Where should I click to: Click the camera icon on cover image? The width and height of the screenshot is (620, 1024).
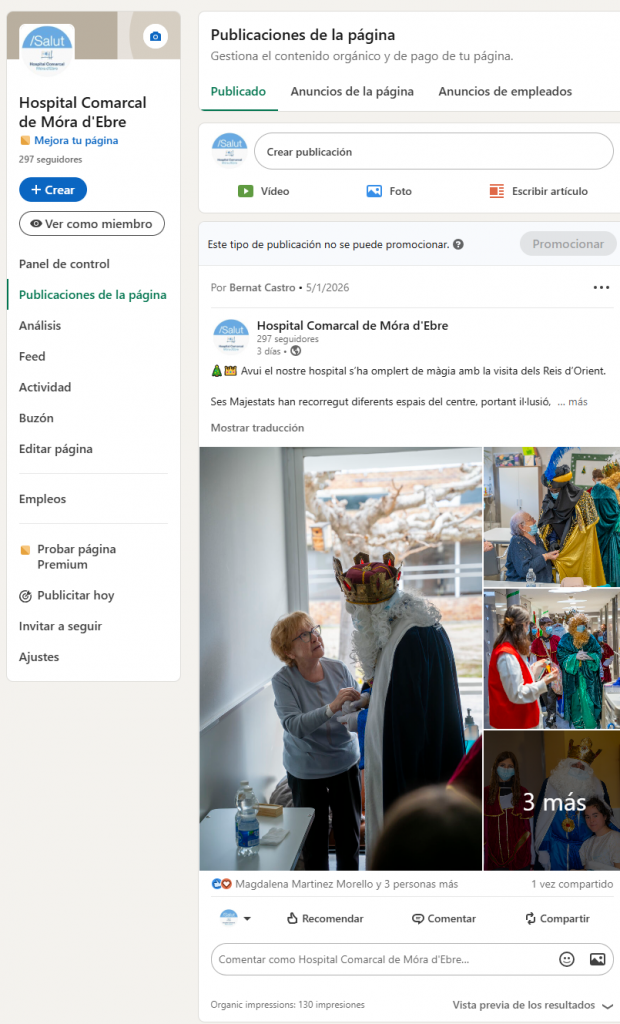pyautogui.click(x=155, y=37)
